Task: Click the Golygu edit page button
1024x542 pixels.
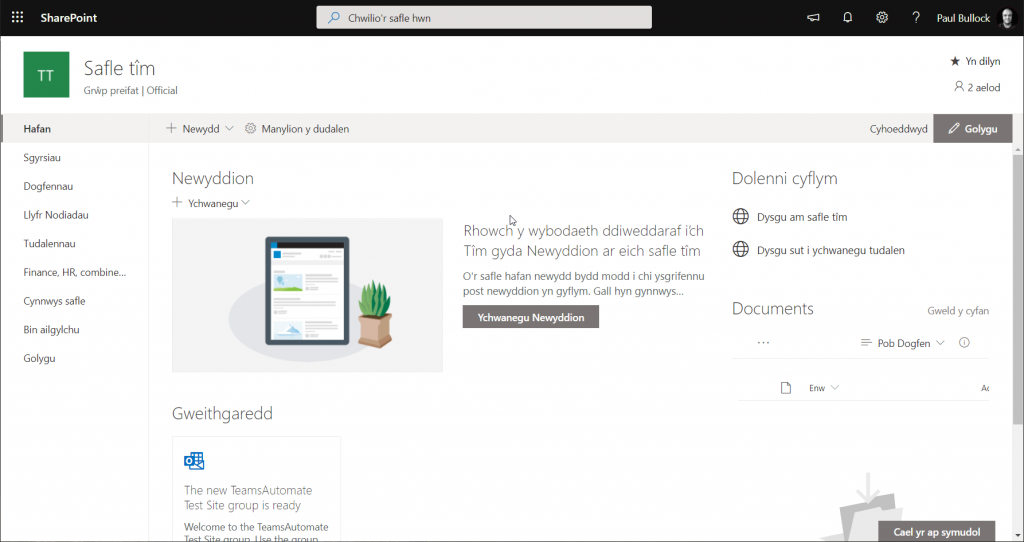Action: click(972, 129)
